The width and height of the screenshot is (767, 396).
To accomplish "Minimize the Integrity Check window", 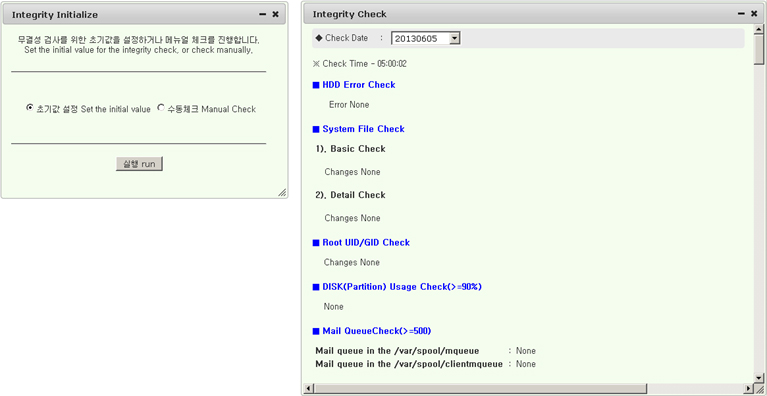I will pos(742,14).
